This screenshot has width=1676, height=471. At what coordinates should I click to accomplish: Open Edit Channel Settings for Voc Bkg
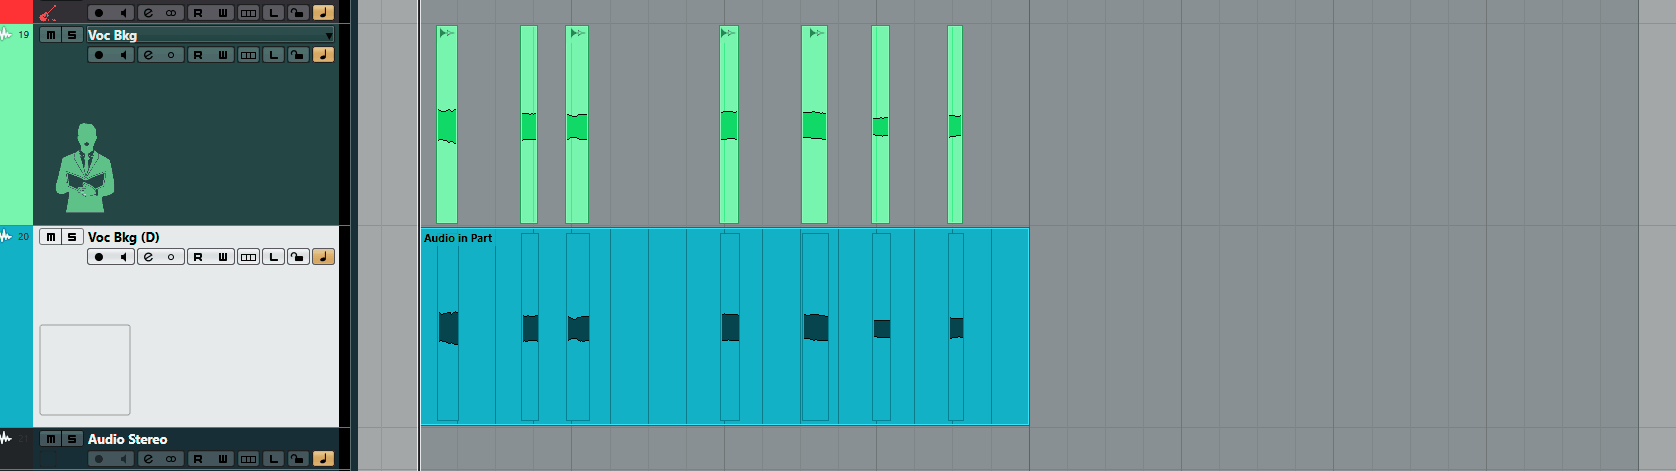(149, 55)
